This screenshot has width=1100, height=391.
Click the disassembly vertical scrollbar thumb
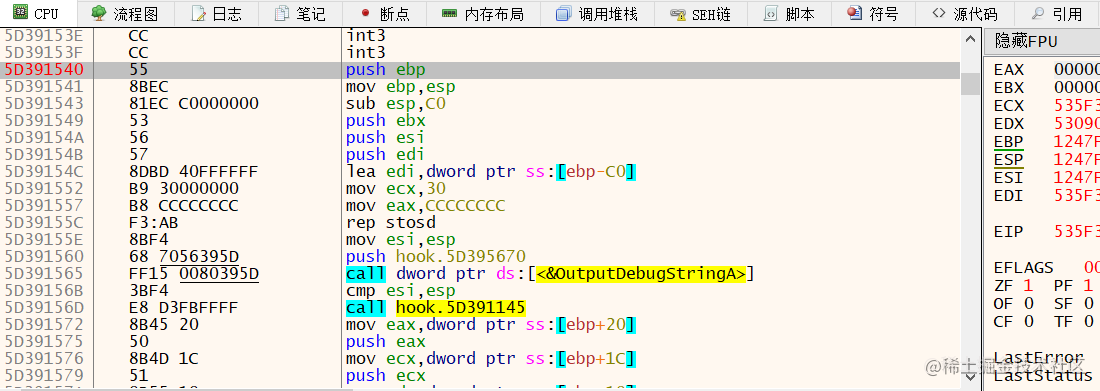970,84
